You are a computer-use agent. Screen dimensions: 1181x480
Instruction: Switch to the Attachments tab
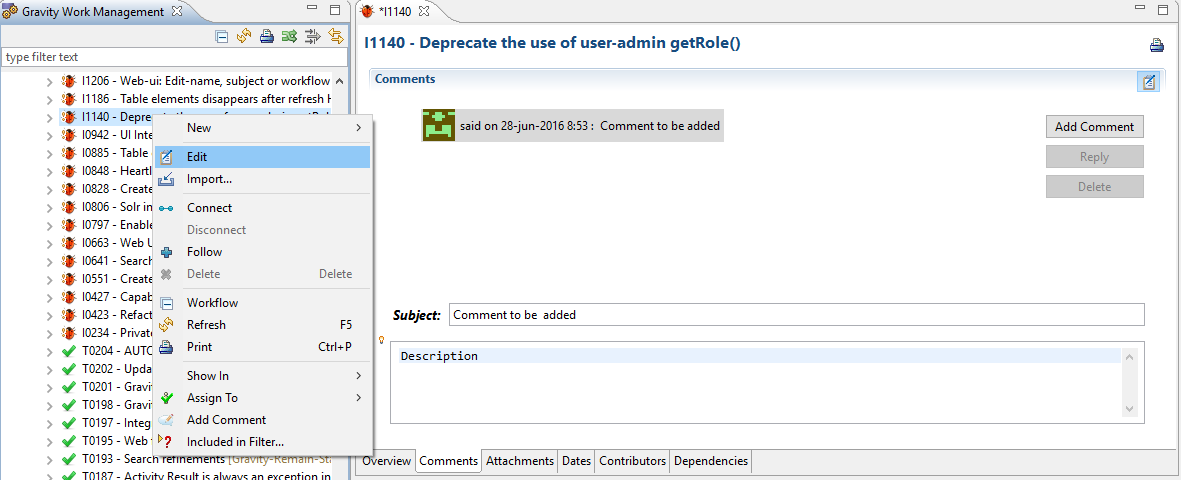point(519,461)
